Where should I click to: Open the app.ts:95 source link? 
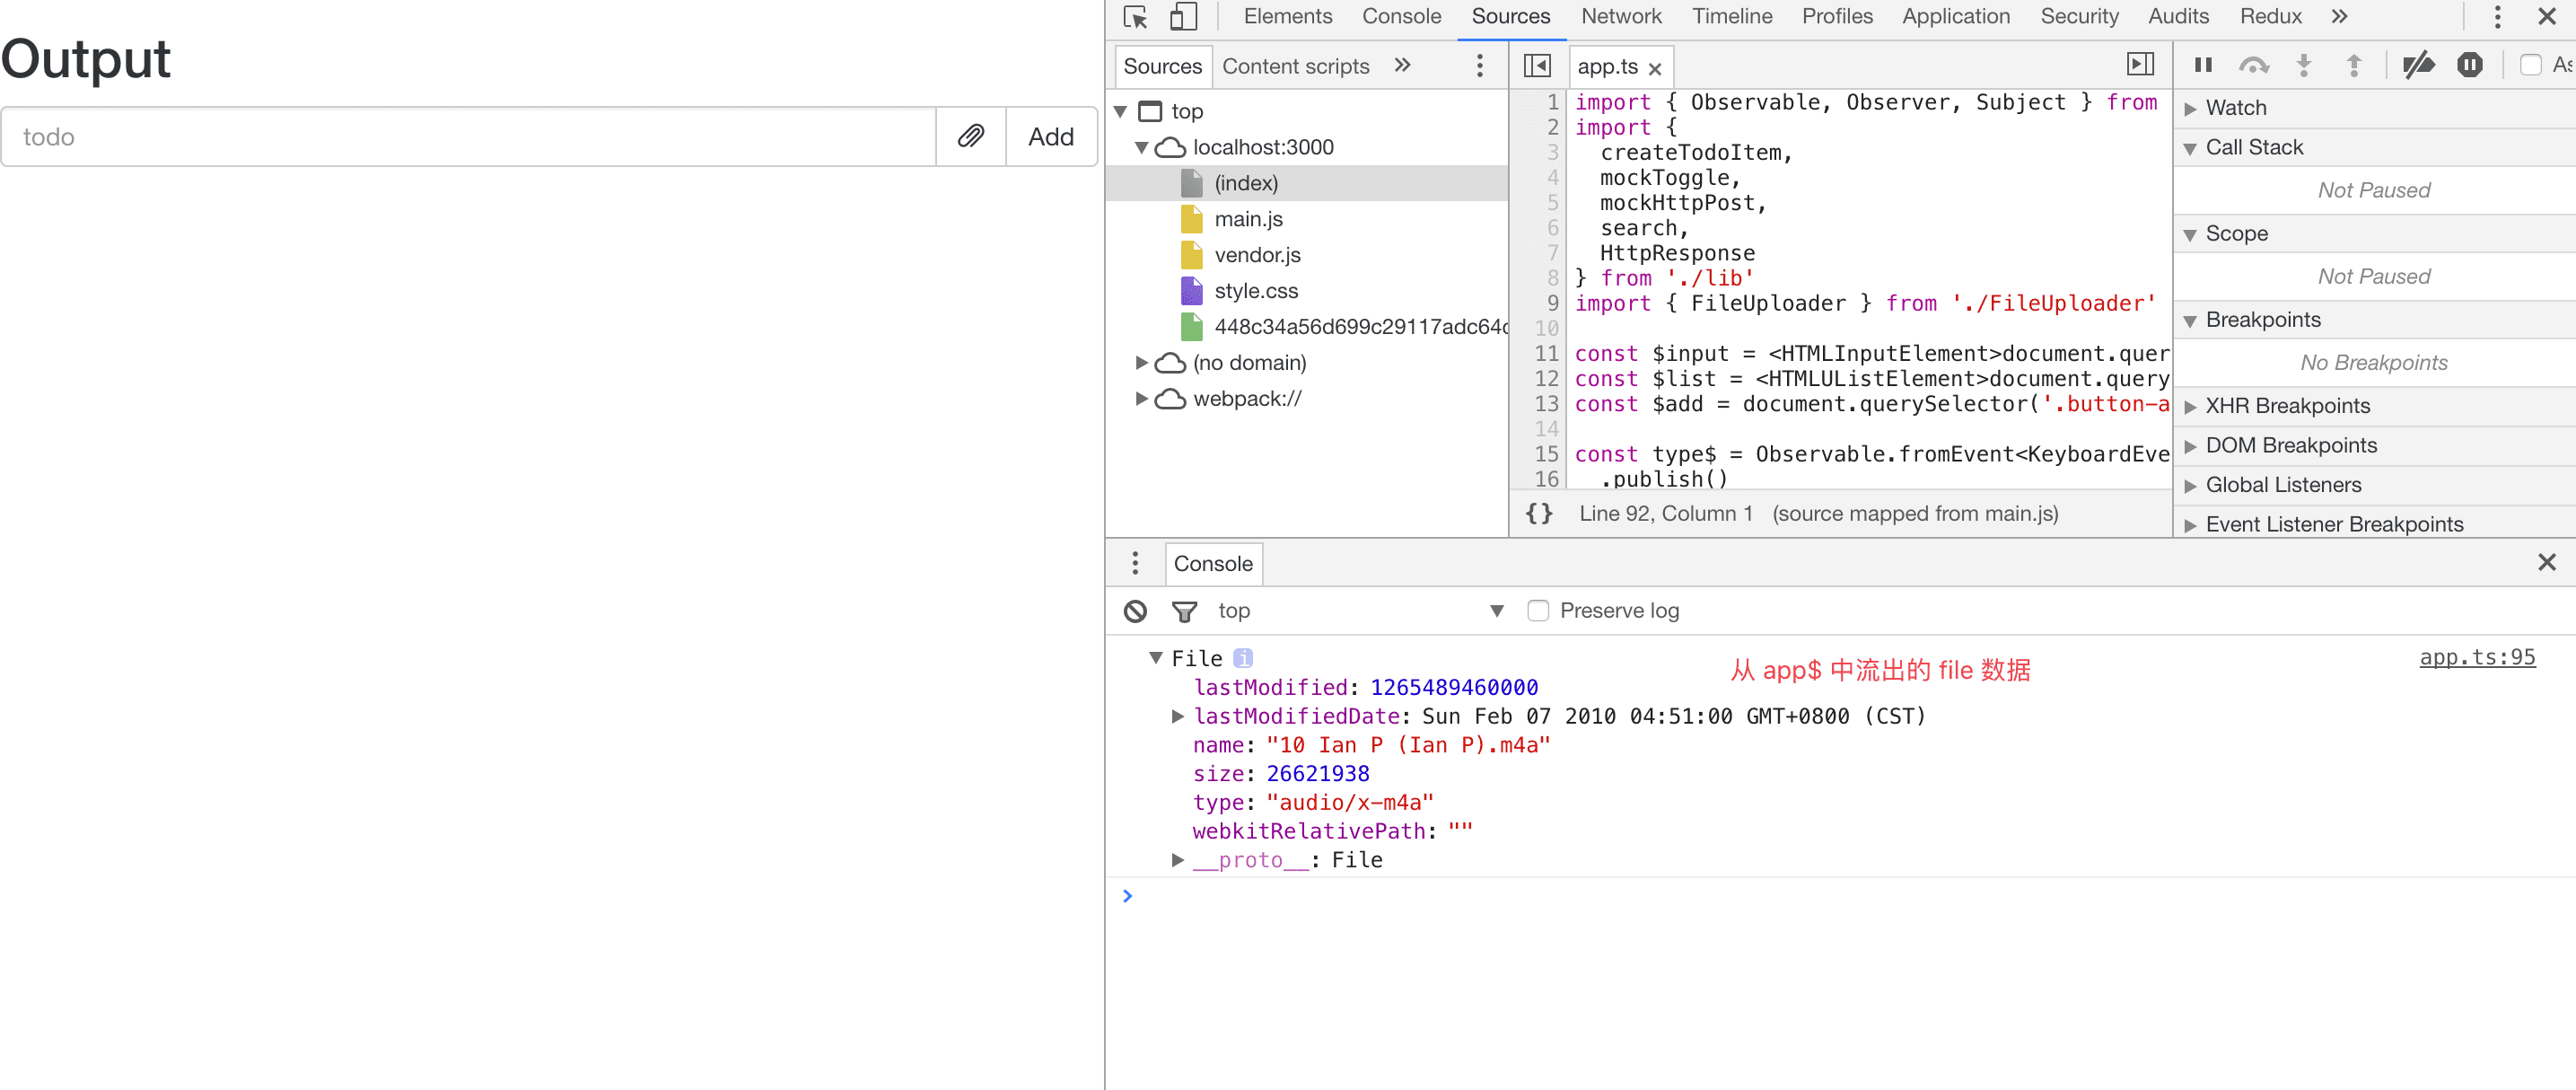click(2476, 657)
